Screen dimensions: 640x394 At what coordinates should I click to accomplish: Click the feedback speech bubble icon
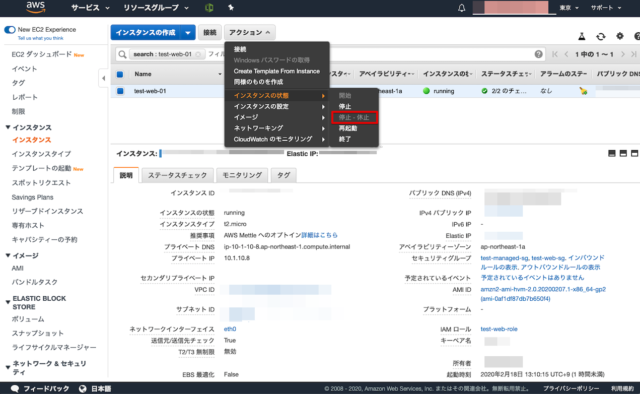click(x=15, y=388)
